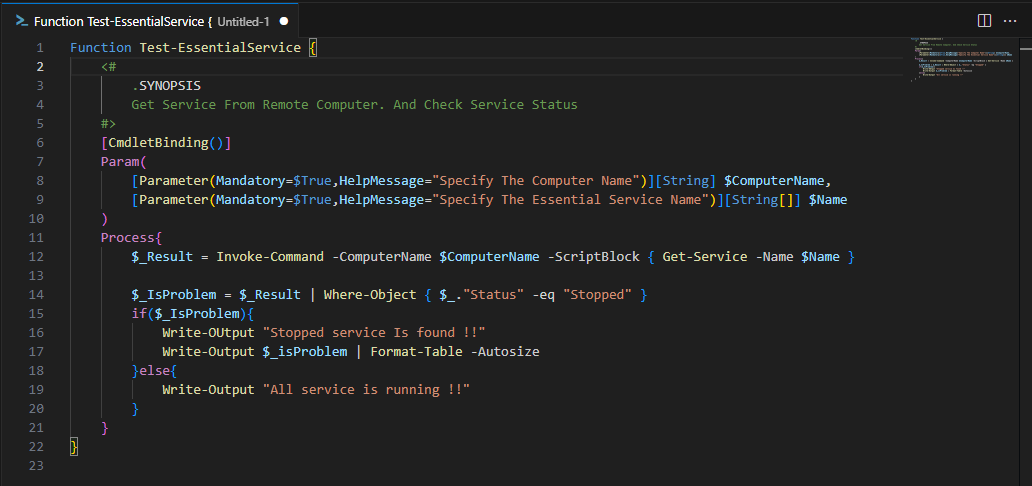1032x486 pixels.
Task: Click $_isProblem on line 17
Action: [x=305, y=352]
